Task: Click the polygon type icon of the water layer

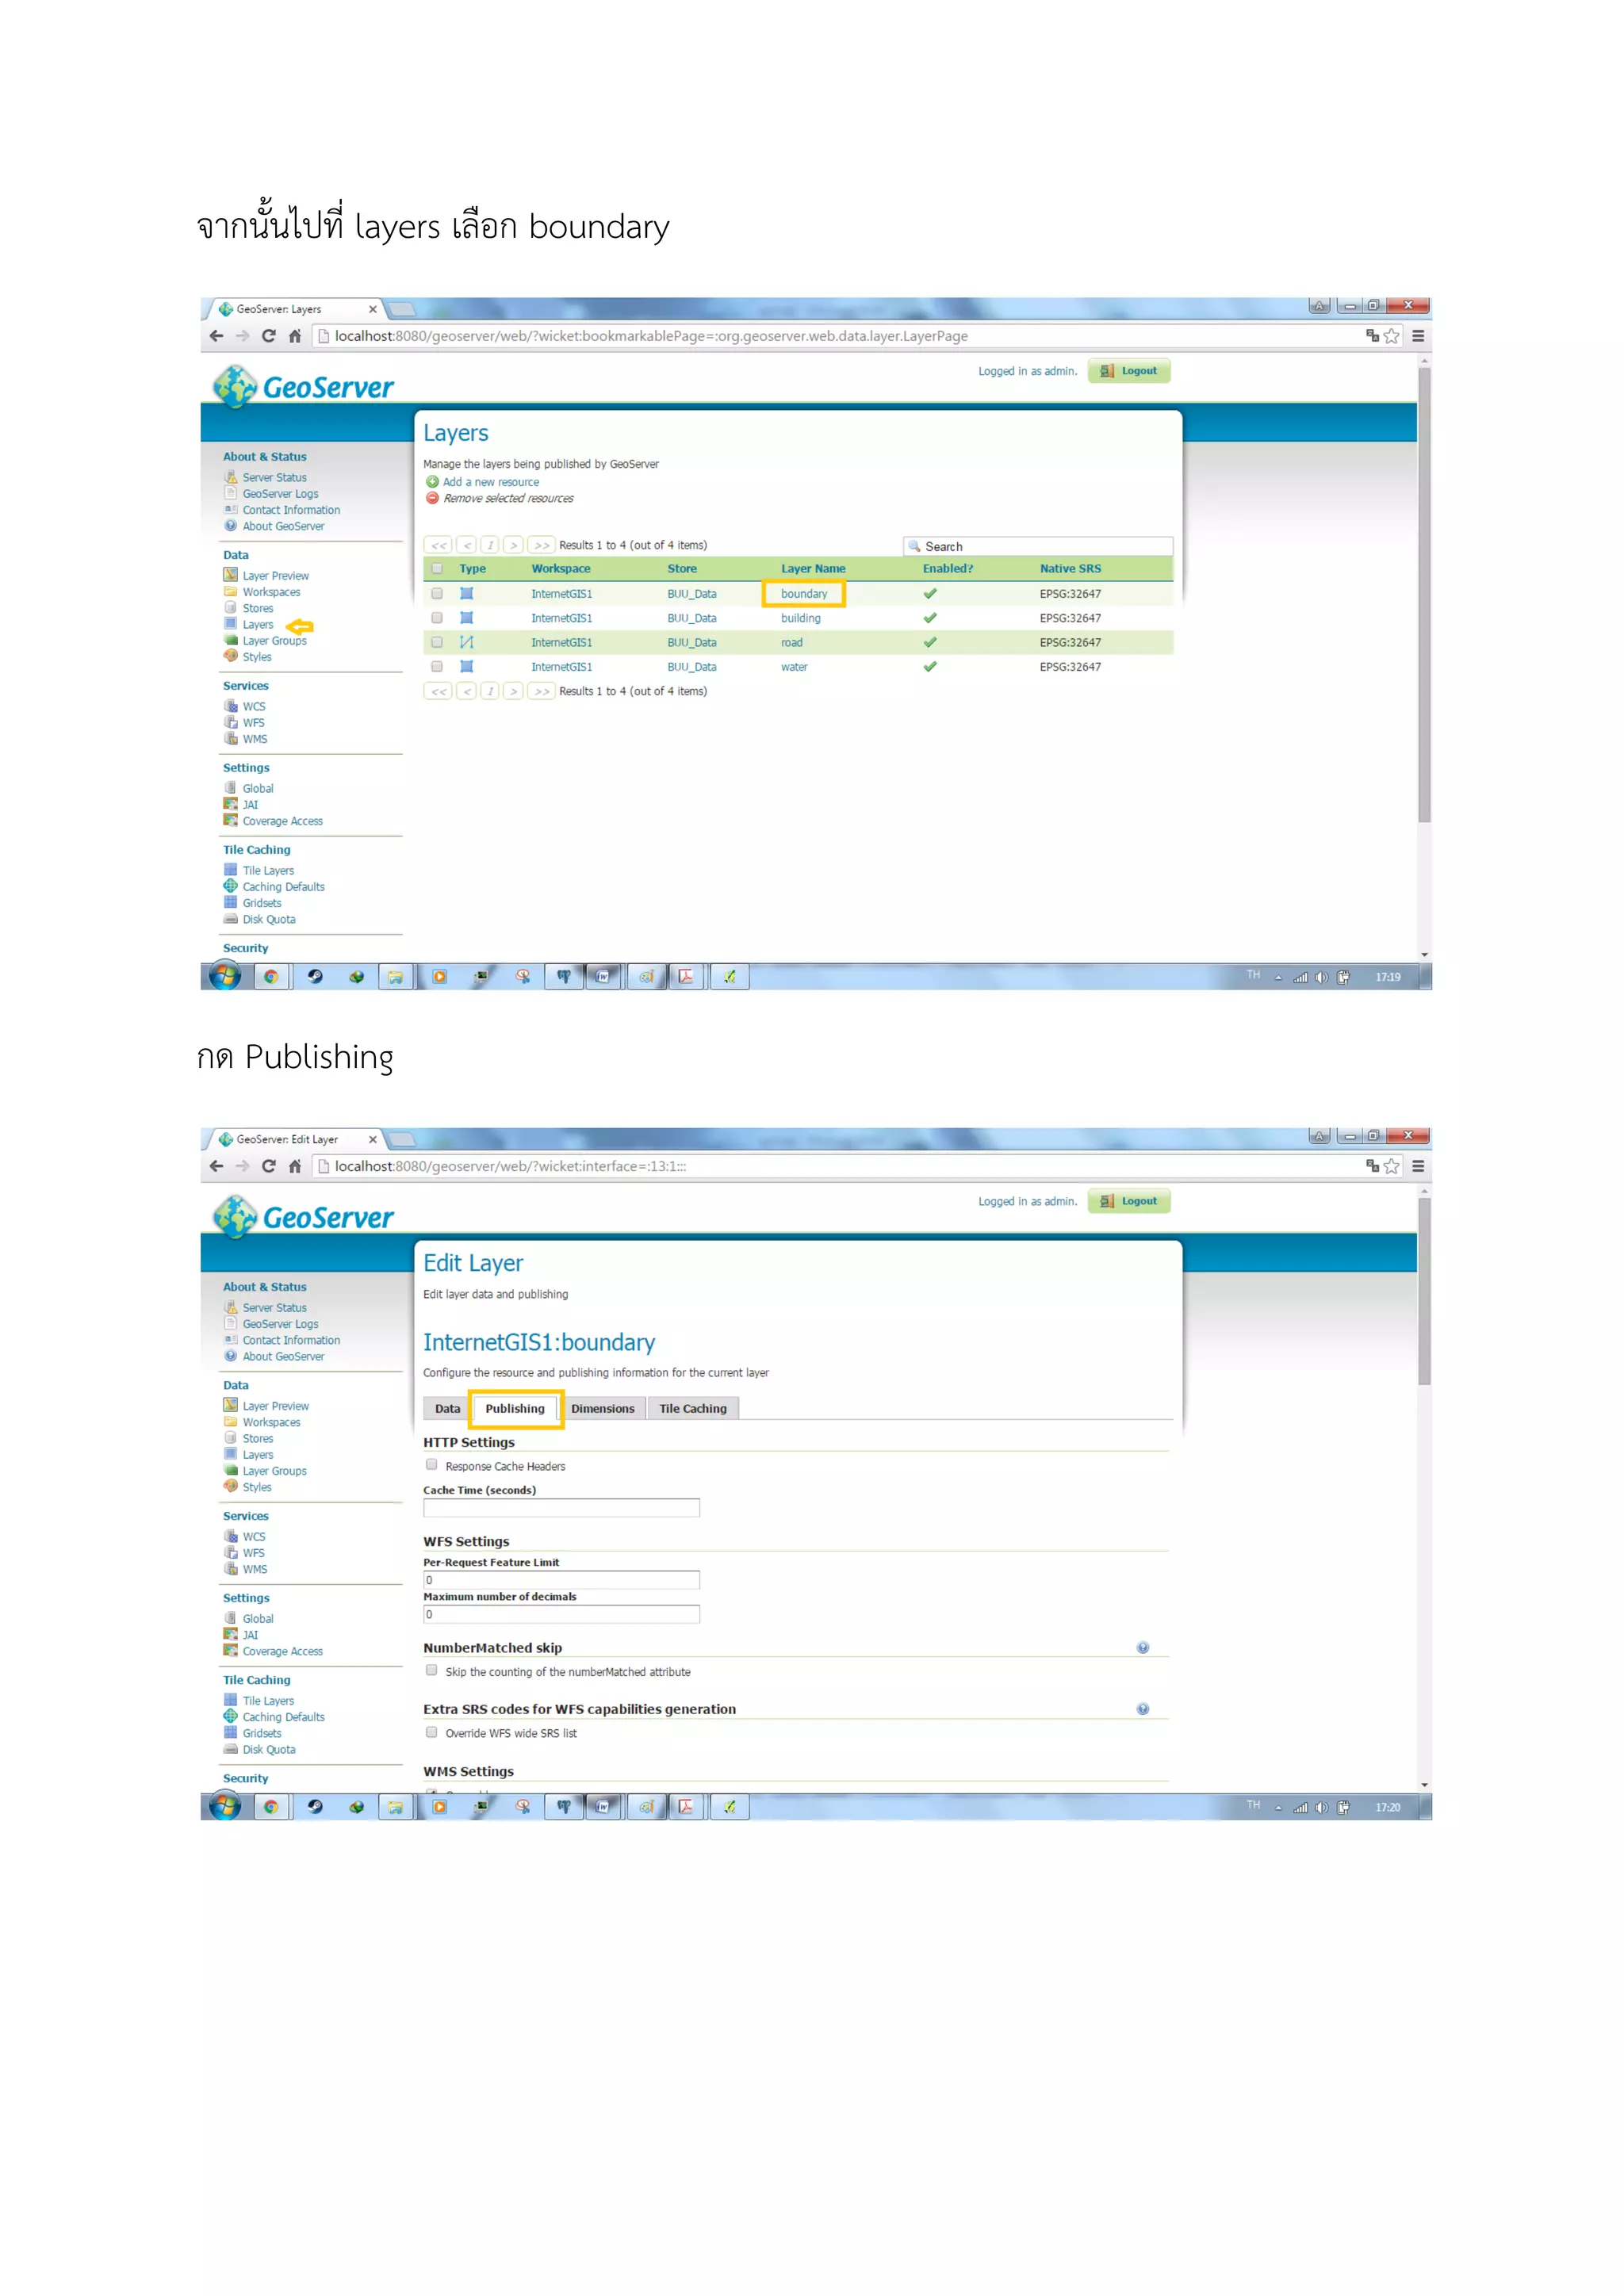Action: click(466, 666)
